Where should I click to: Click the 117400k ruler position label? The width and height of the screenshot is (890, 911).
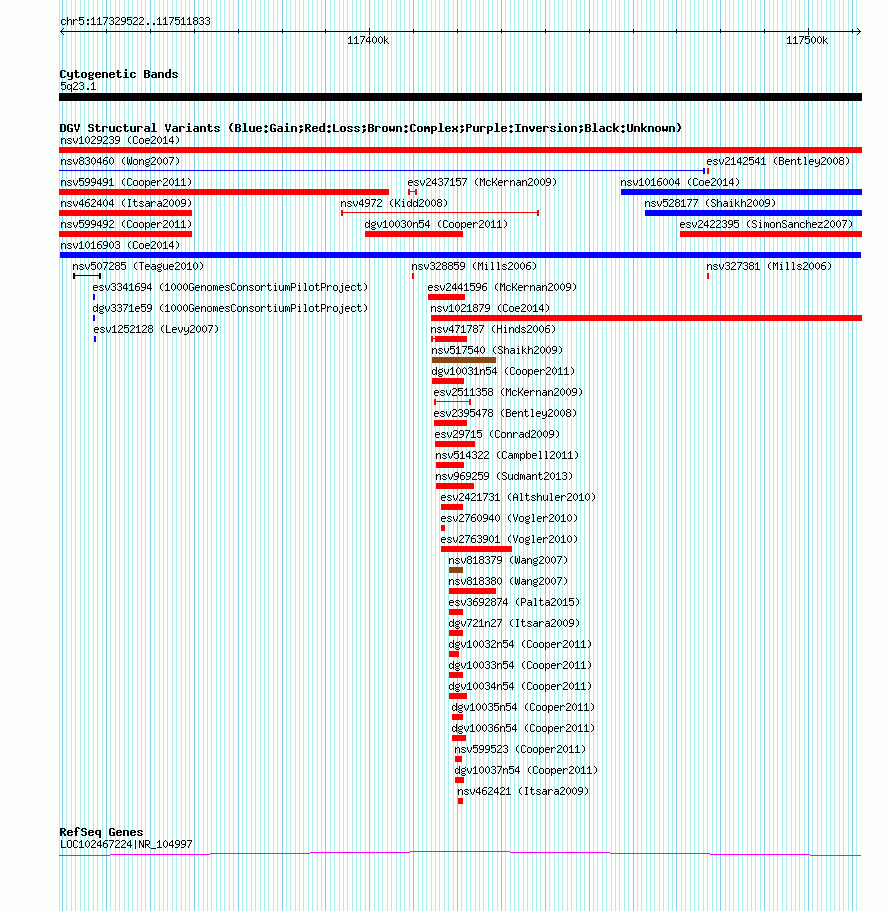tap(368, 40)
